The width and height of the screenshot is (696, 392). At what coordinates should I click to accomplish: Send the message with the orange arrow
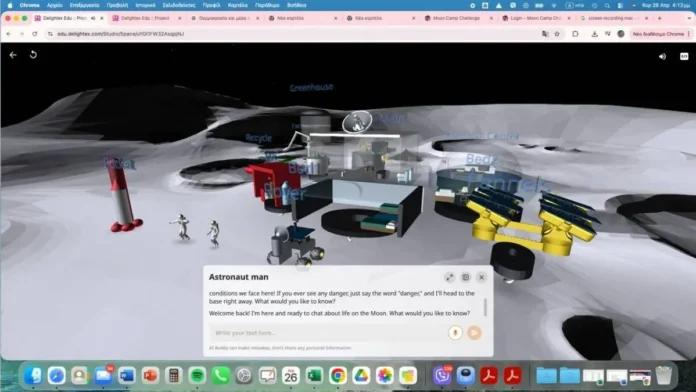click(474, 333)
